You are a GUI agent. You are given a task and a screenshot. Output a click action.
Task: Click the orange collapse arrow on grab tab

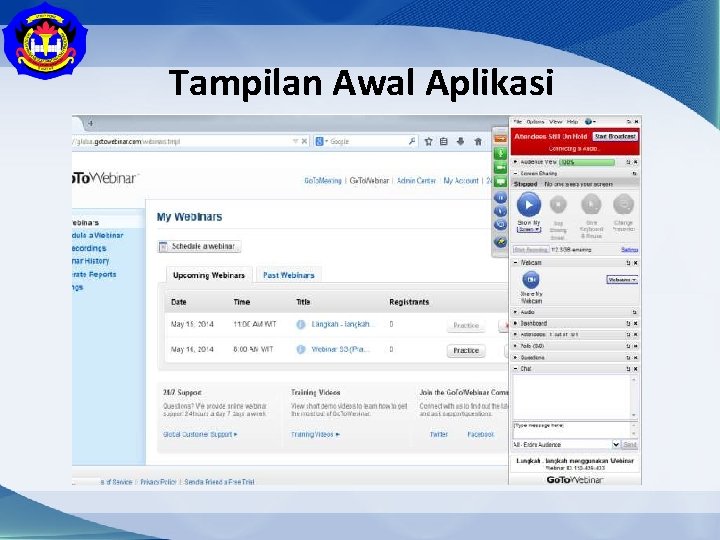pyautogui.click(x=500, y=137)
